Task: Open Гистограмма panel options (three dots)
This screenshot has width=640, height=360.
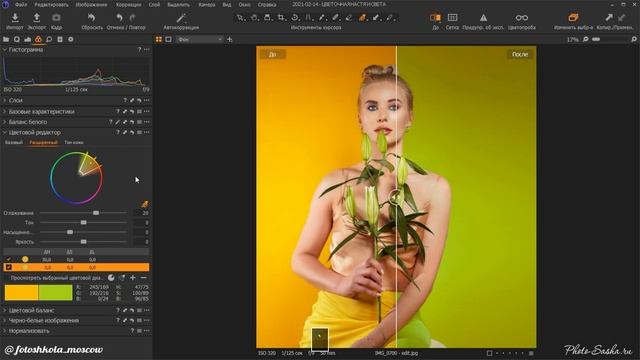Action: pos(147,49)
